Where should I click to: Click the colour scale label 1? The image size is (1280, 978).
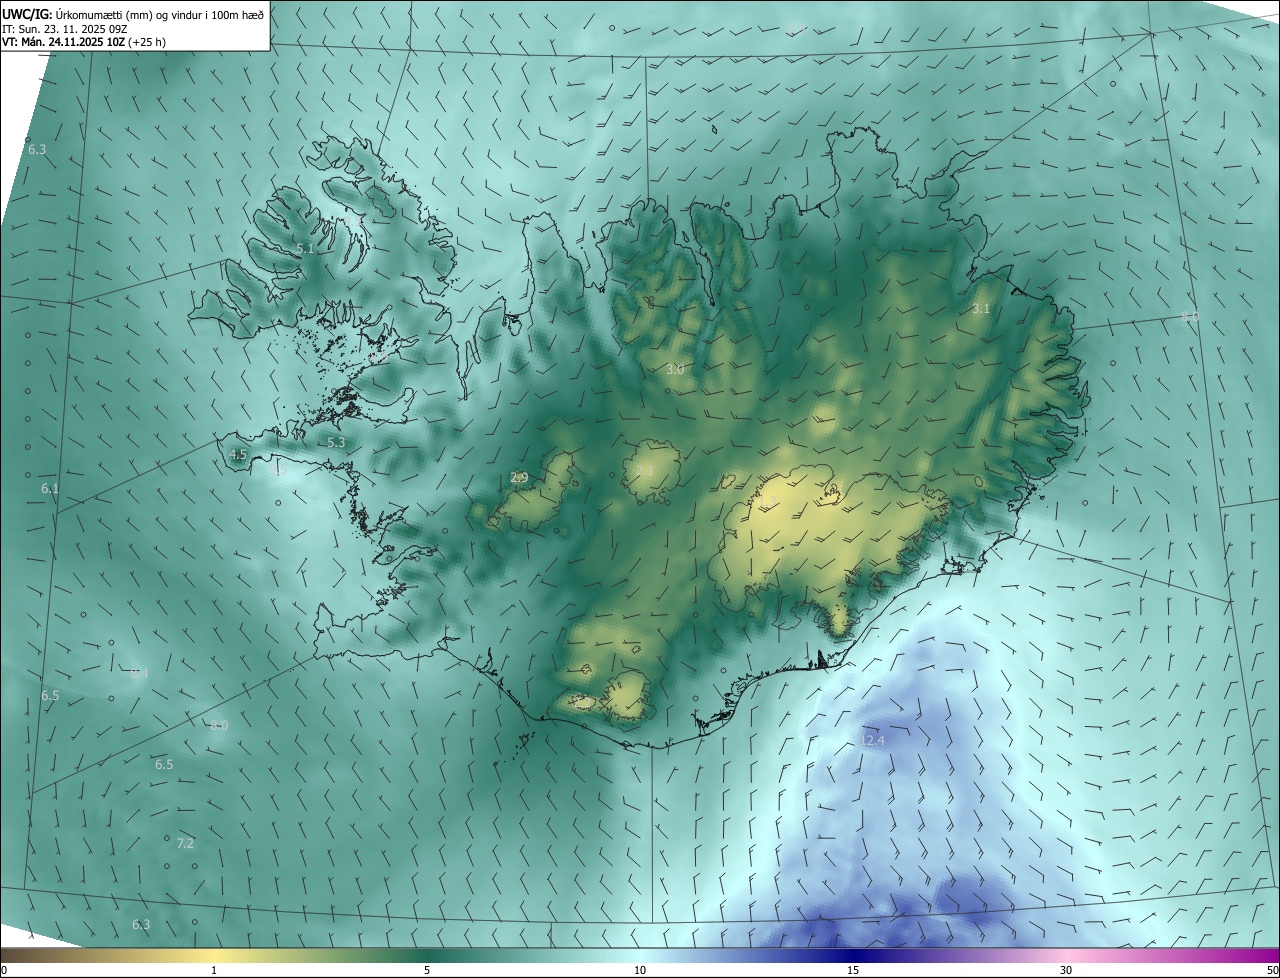pyautogui.click(x=214, y=970)
